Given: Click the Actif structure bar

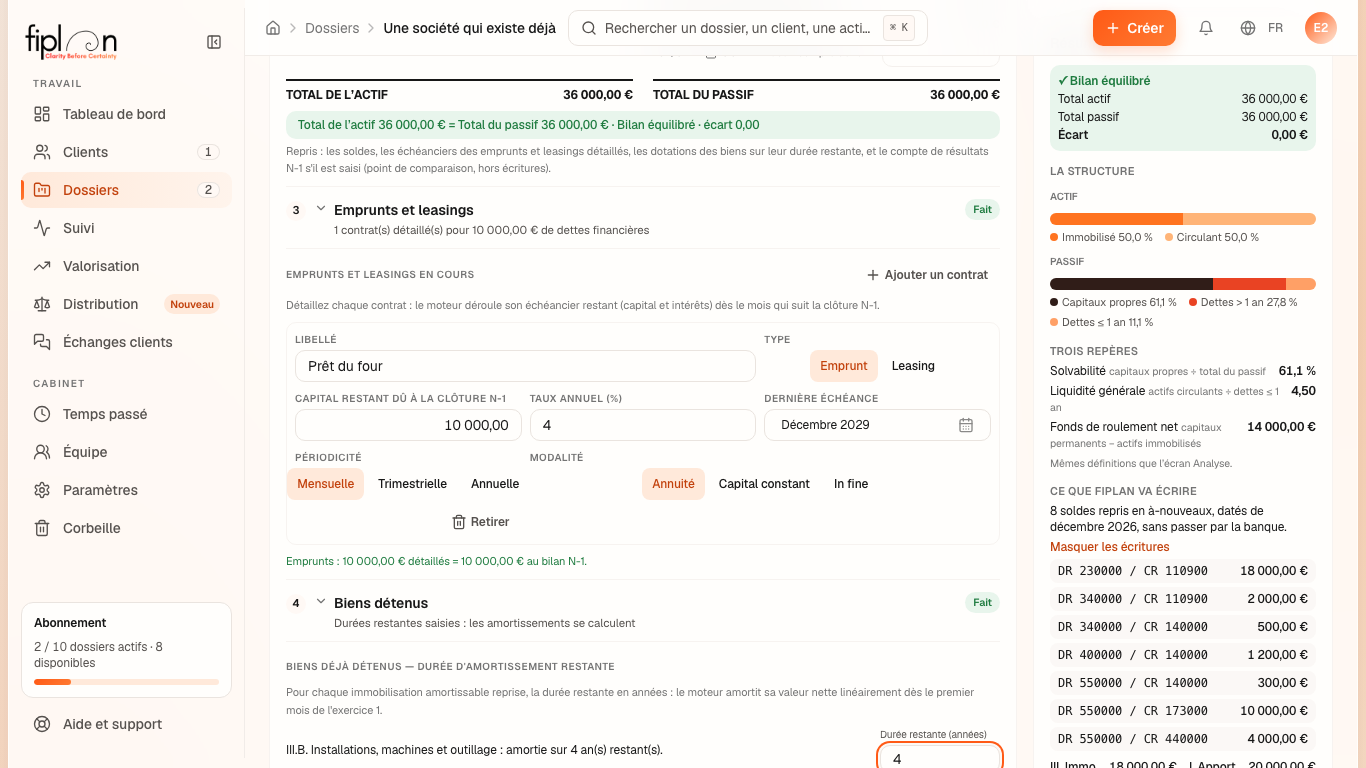Looking at the screenshot, I should (x=1183, y=219).
